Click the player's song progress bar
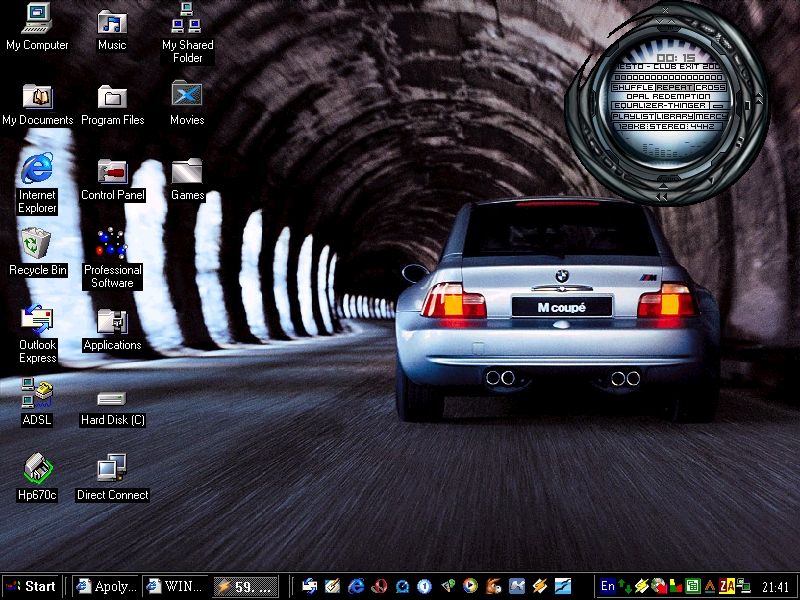The image size is (800, 600). click(x=668, y=77)
